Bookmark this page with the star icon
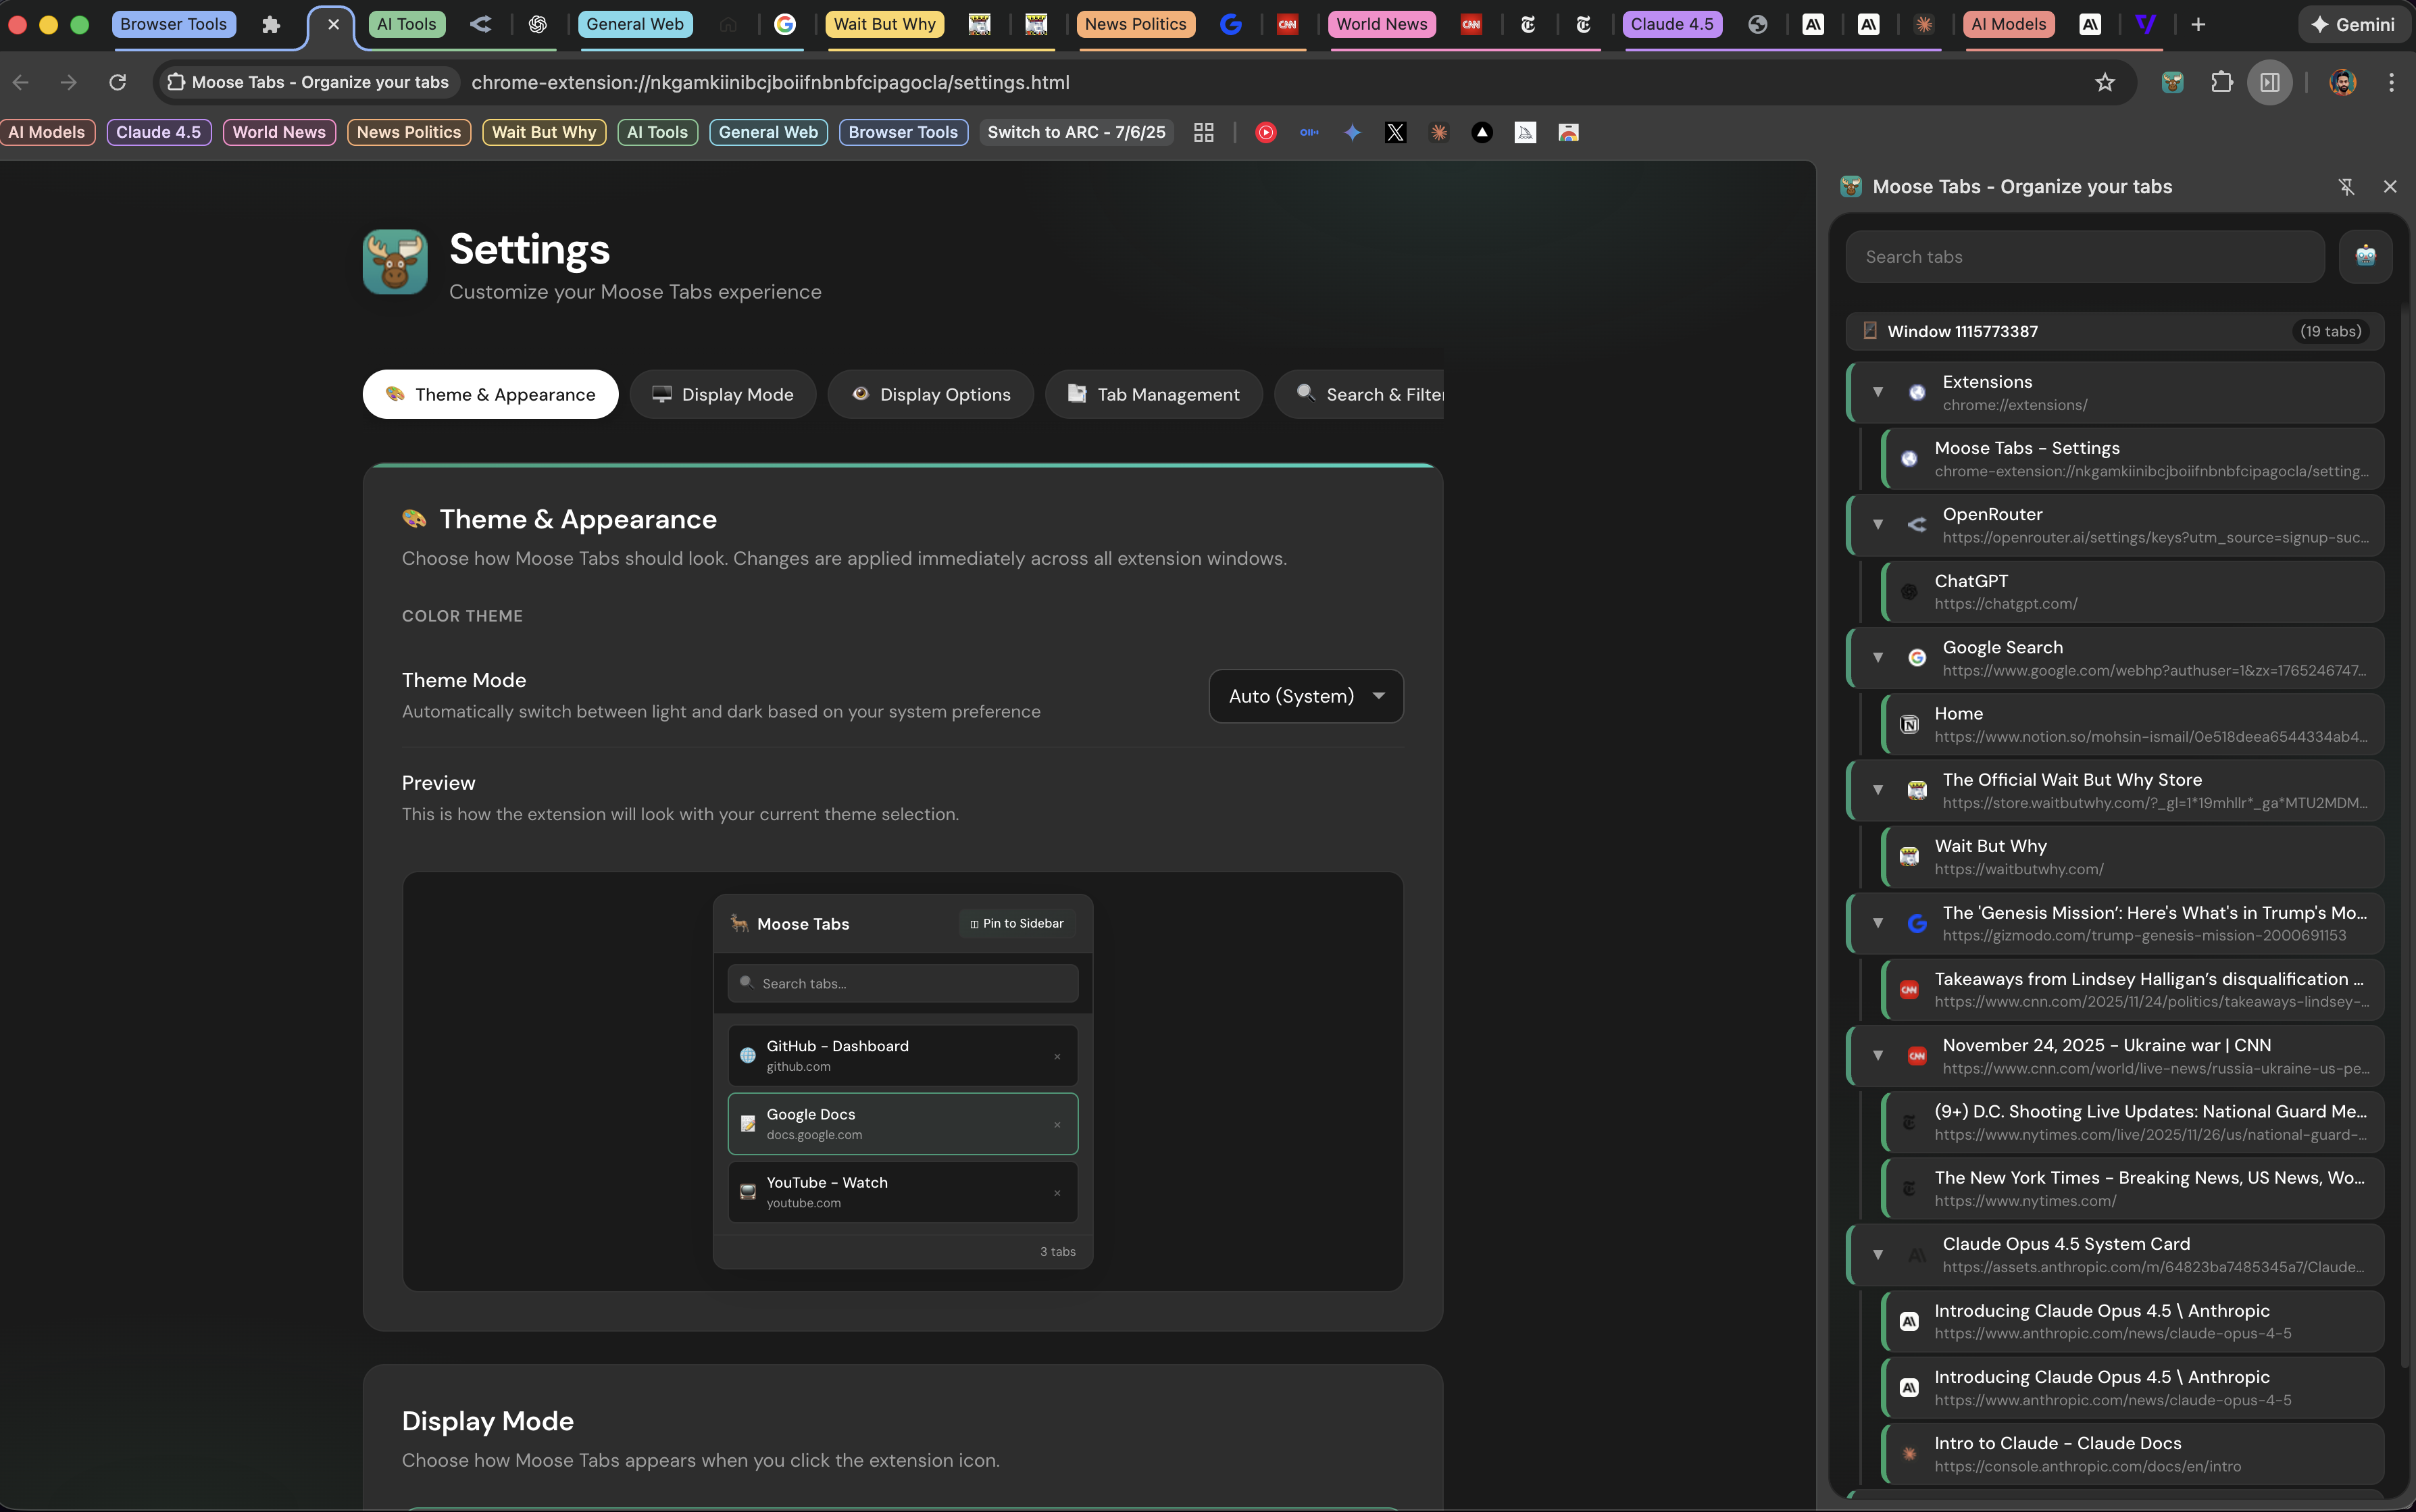The image size is (2416, 1512). click(2105, 82)
